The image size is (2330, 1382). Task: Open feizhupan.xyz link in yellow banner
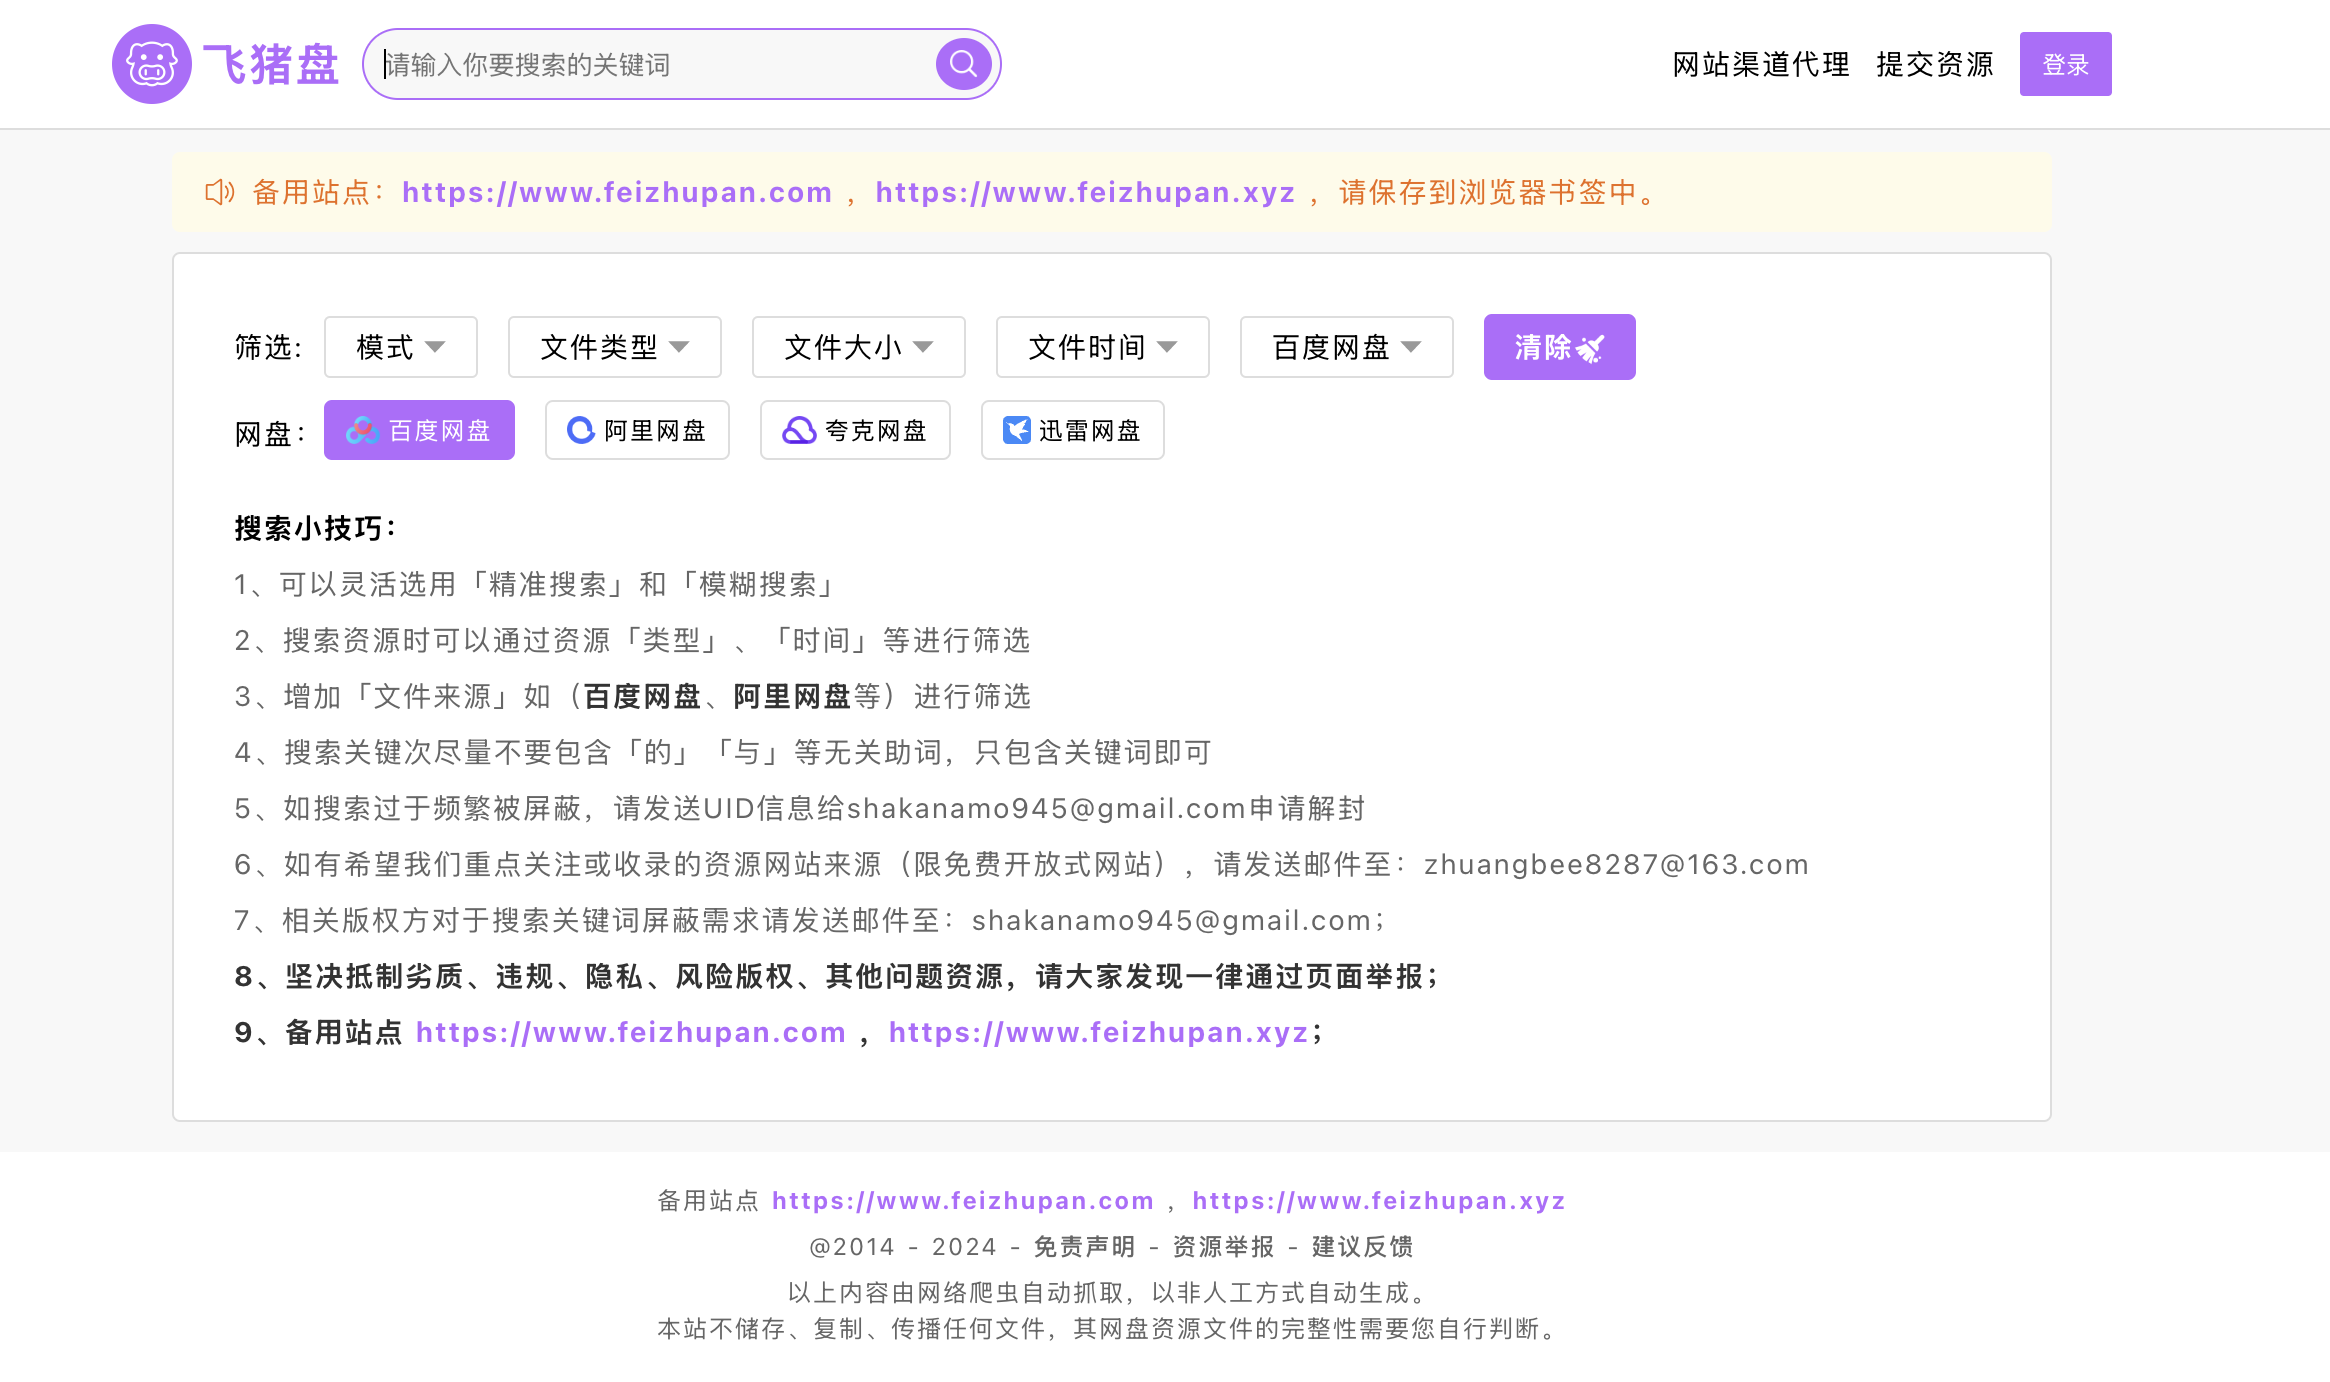click(1085, 192)
